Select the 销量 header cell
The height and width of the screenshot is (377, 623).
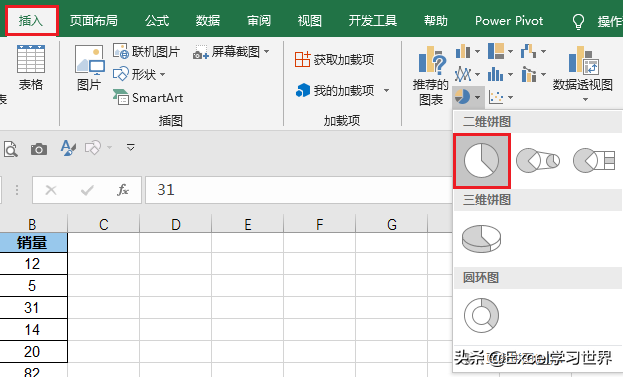[33, 243]
